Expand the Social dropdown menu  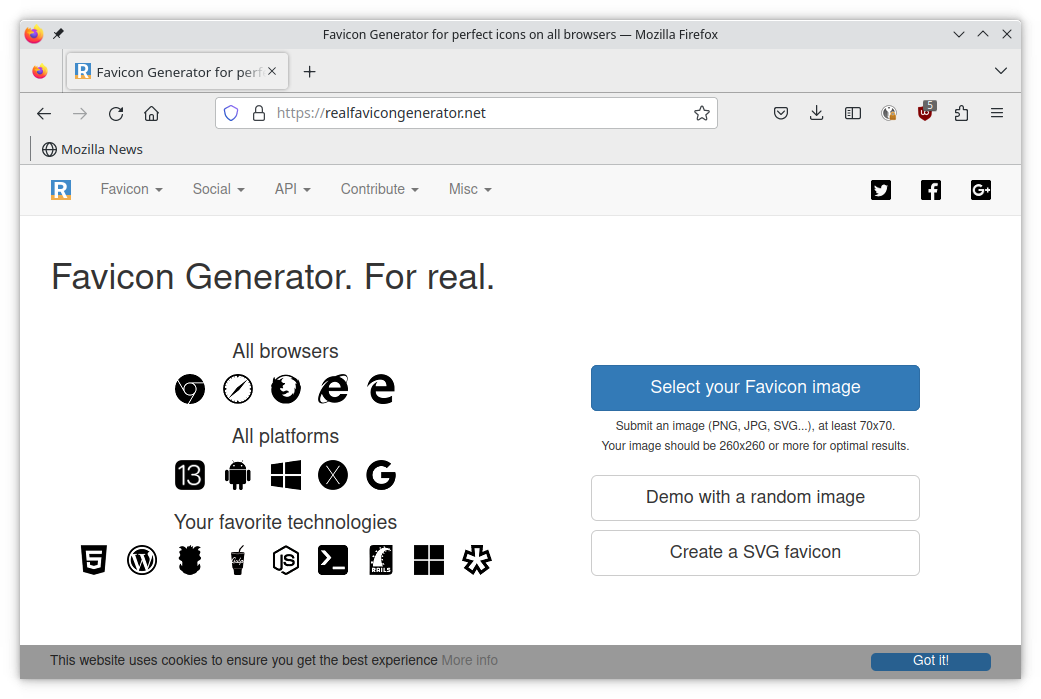coord(218,189)
